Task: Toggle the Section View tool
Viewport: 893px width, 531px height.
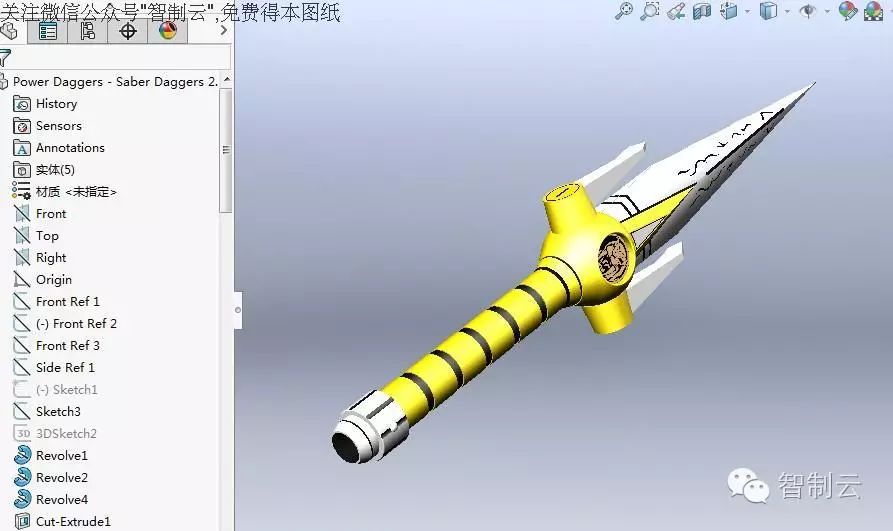Action: pyautogui.click(x=702, y=11)
